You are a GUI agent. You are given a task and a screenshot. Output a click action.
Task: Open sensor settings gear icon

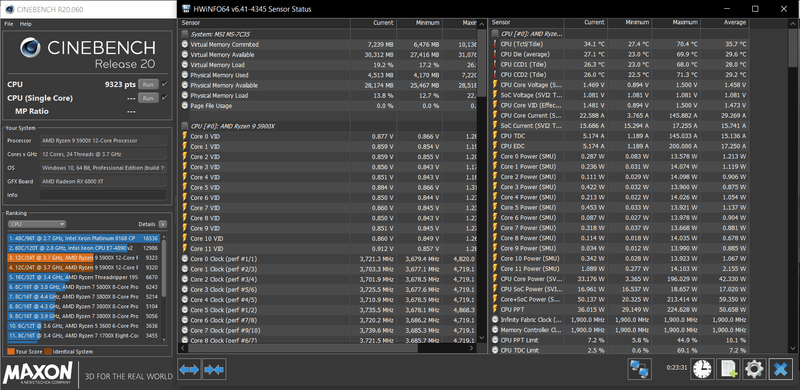[754, 369]
